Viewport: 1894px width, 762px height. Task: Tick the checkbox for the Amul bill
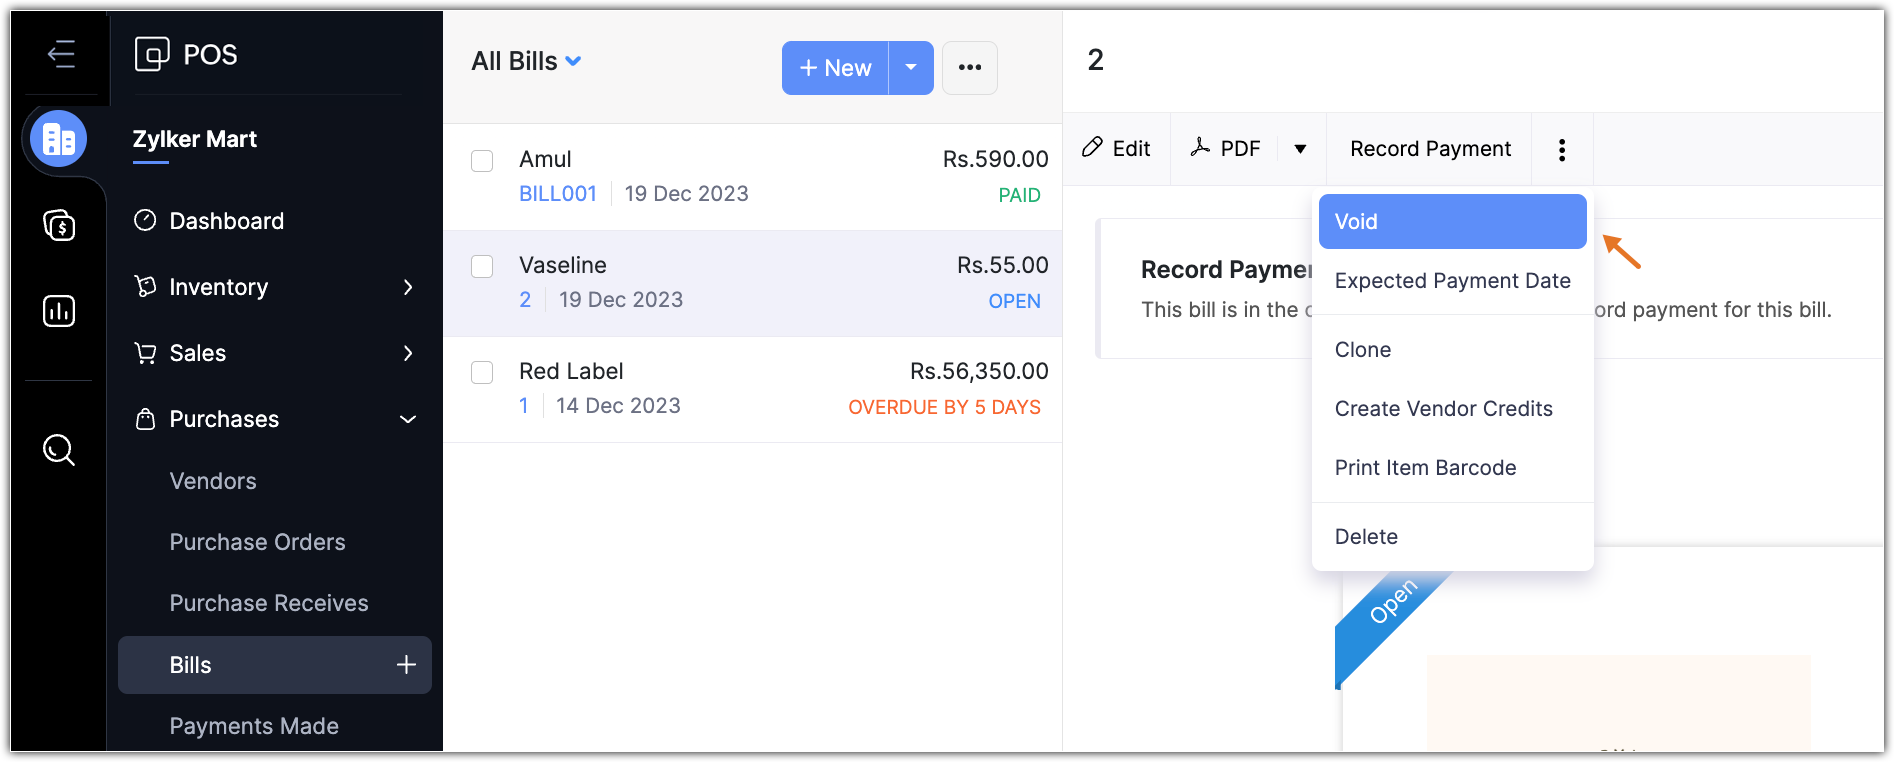(x=482, y=161)
